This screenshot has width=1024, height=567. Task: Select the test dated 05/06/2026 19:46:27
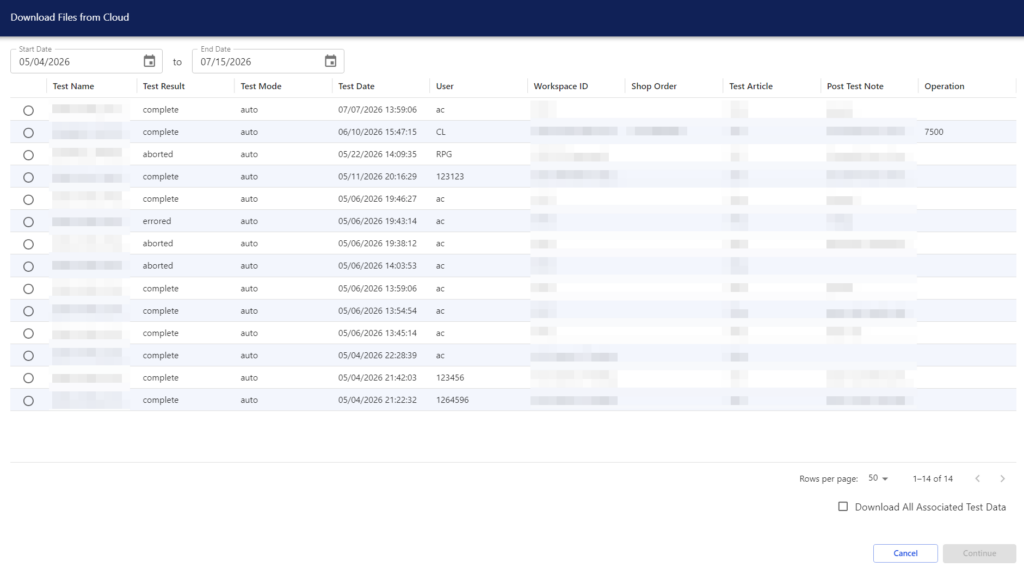point(28,199)
